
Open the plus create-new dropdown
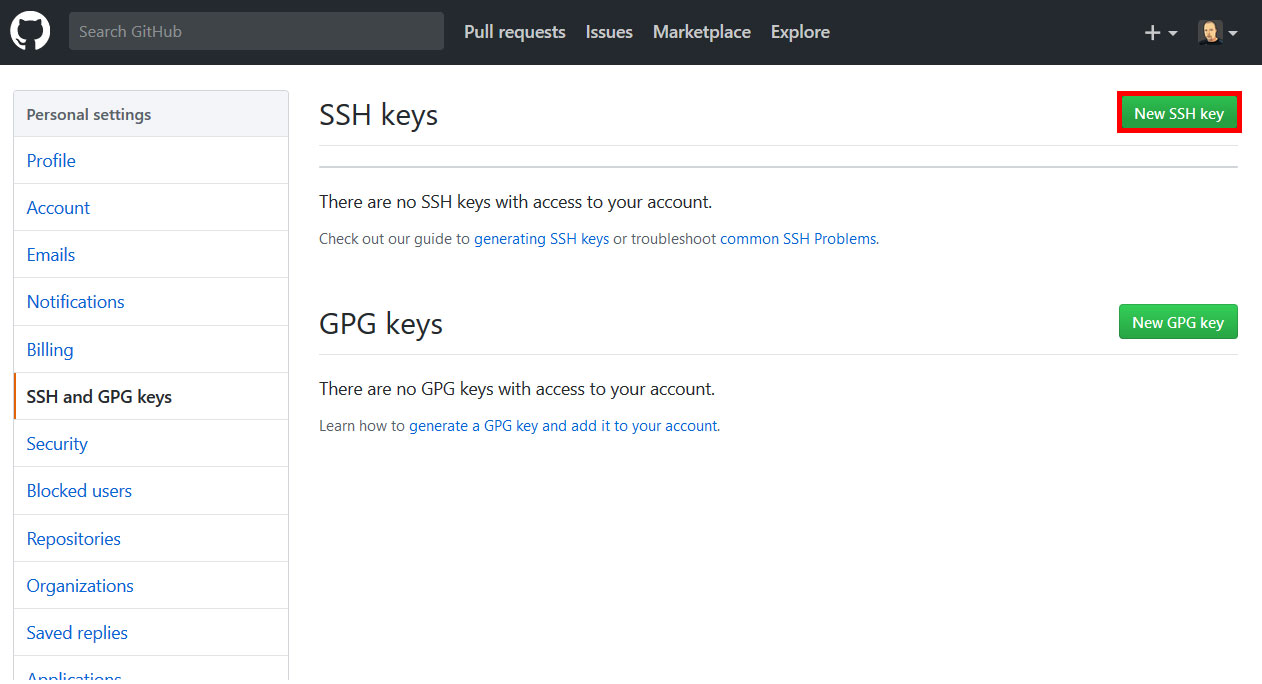pos(1160,32)
